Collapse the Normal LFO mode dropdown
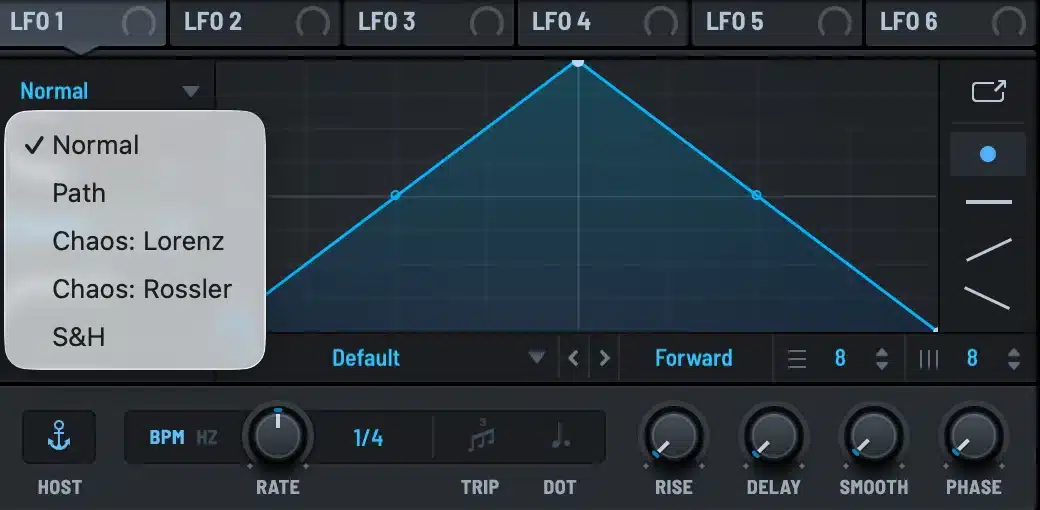This screenshot has height=510, width=1040. click(x=110, y=91)
